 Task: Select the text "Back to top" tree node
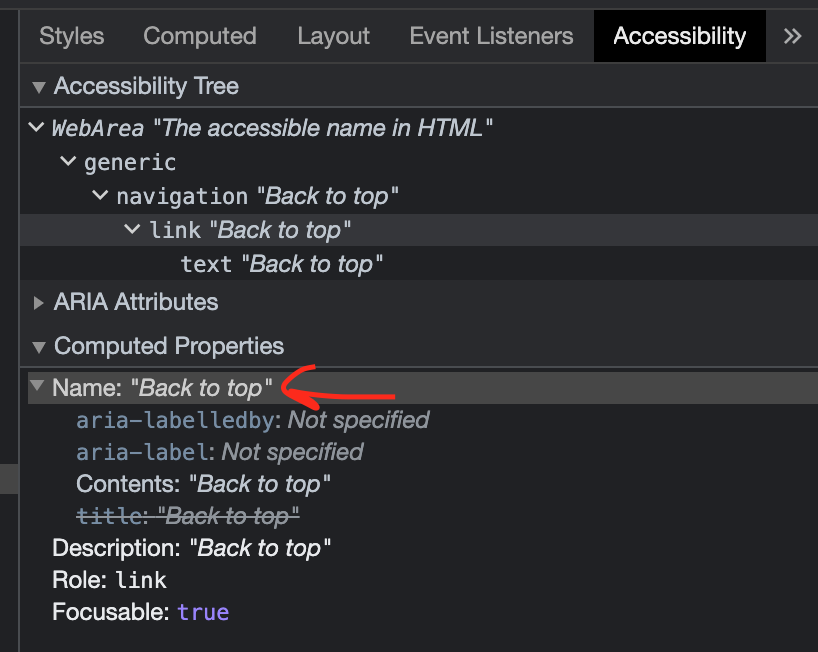tap(282, 264)
